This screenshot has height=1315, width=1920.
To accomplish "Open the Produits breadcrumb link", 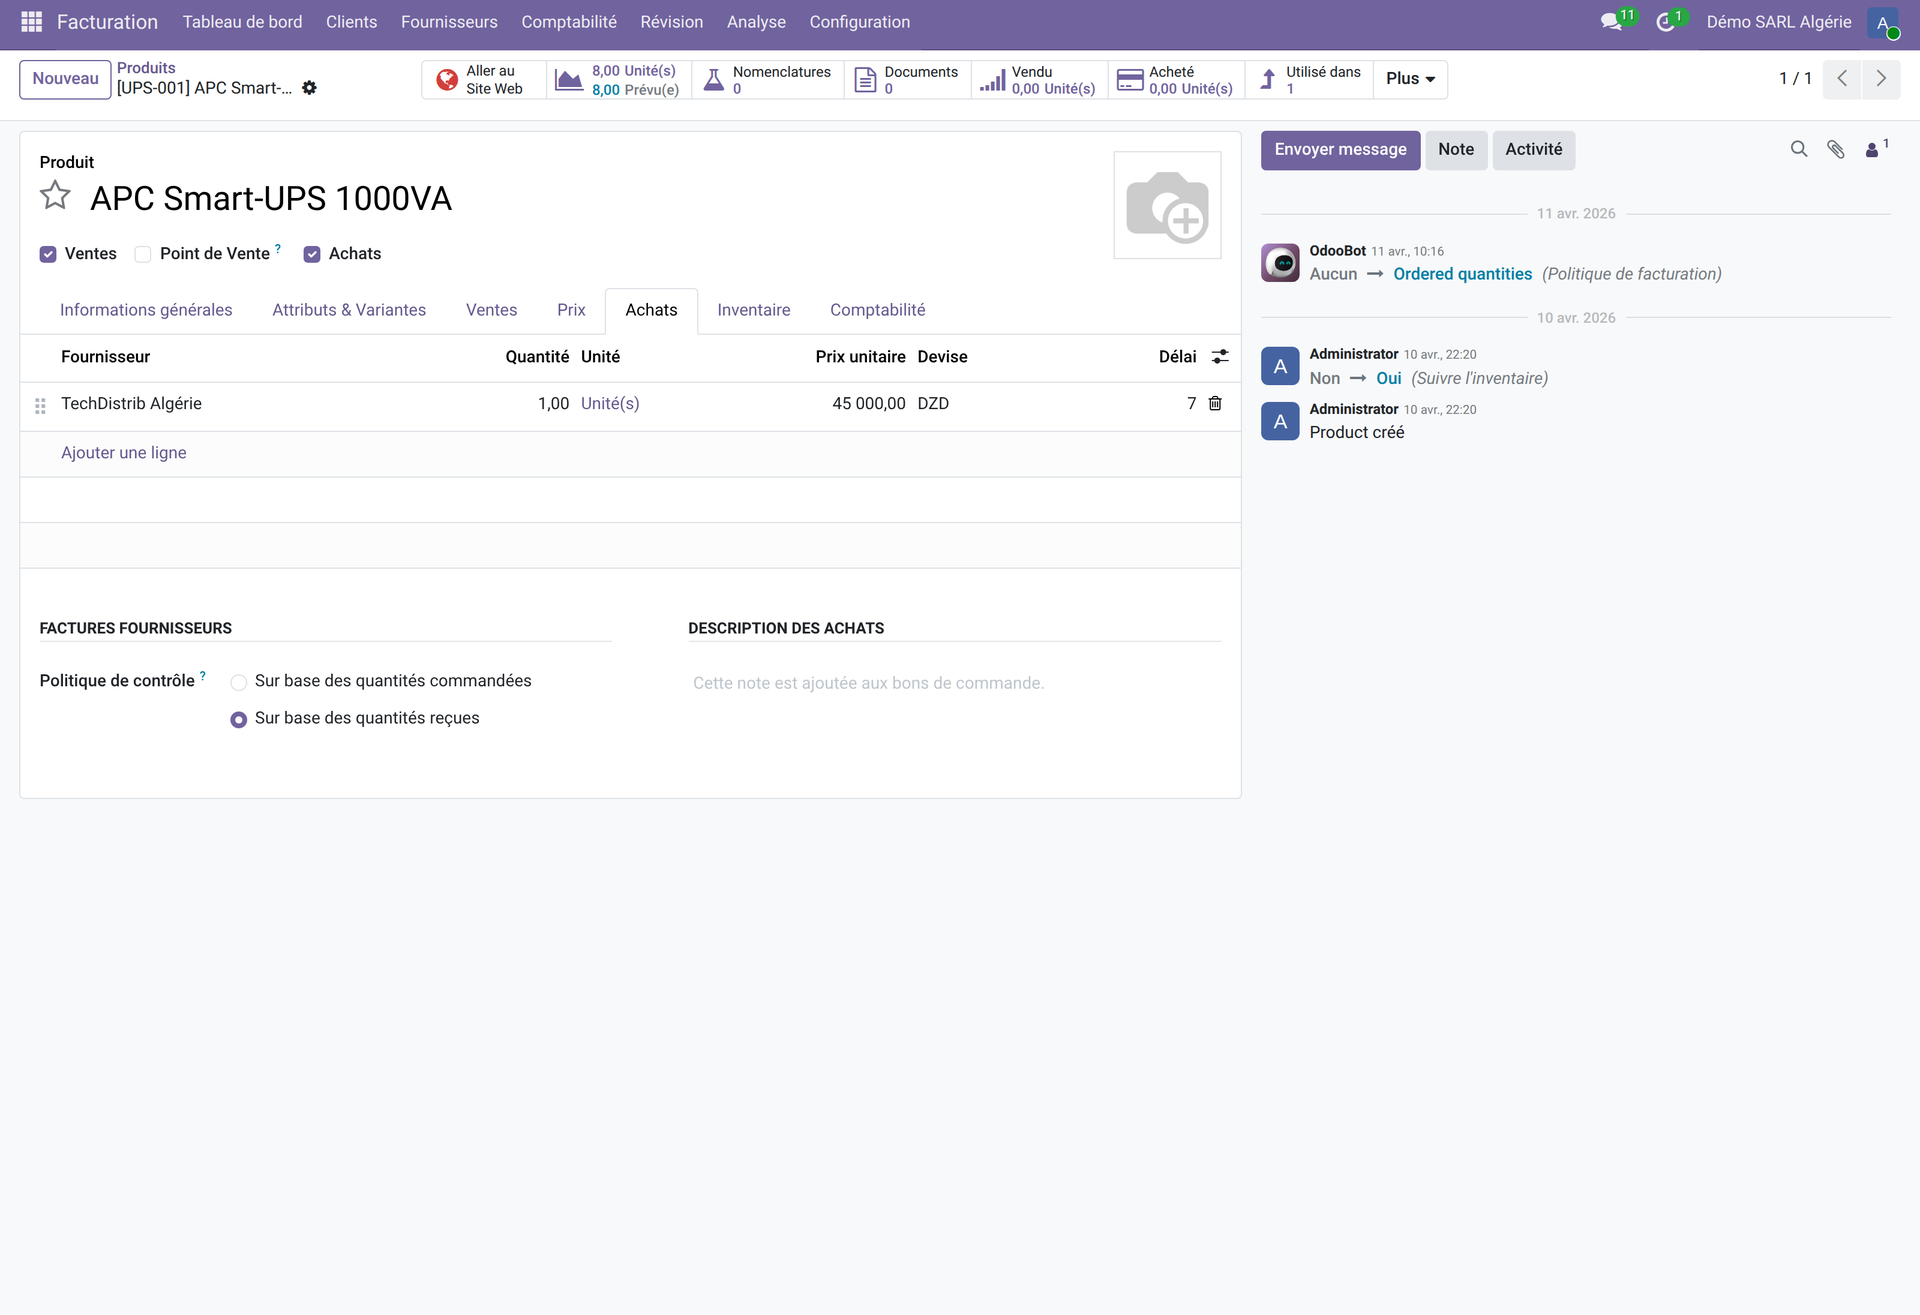I will coord(146,68).
